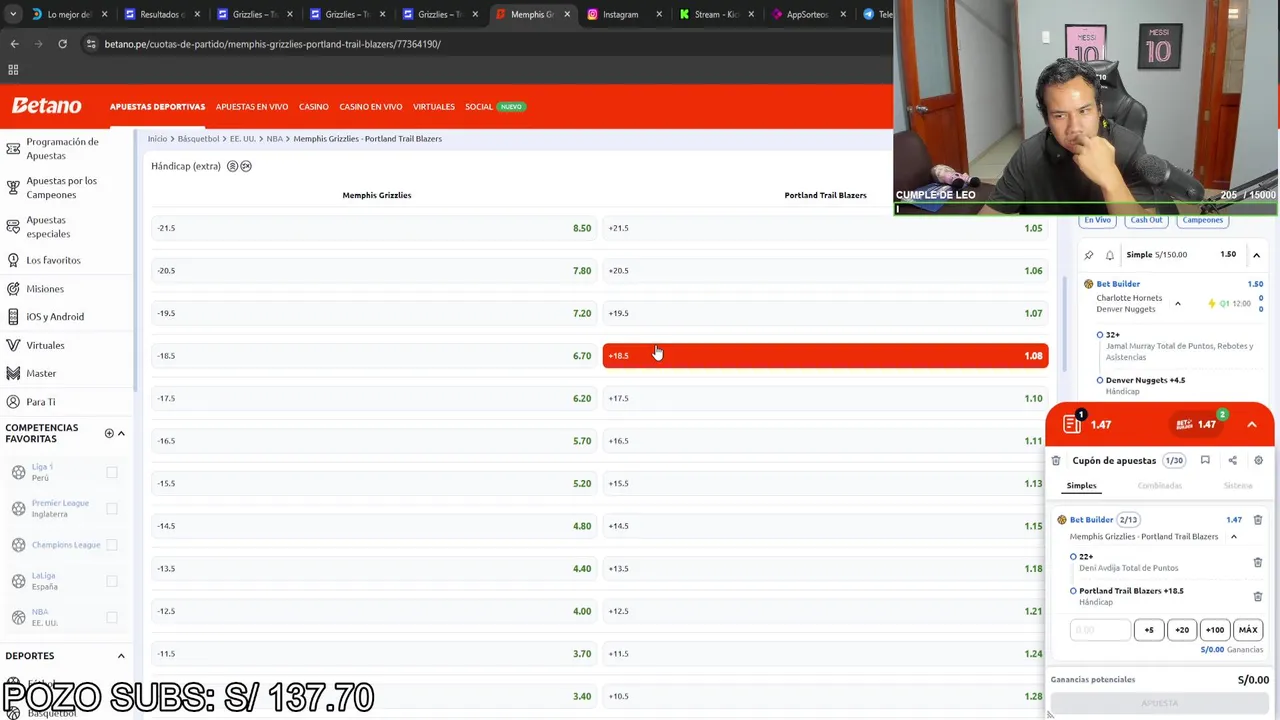Pin the Simple S/150.00 bet
The image size is (1280, 720).
[1089, 255]
